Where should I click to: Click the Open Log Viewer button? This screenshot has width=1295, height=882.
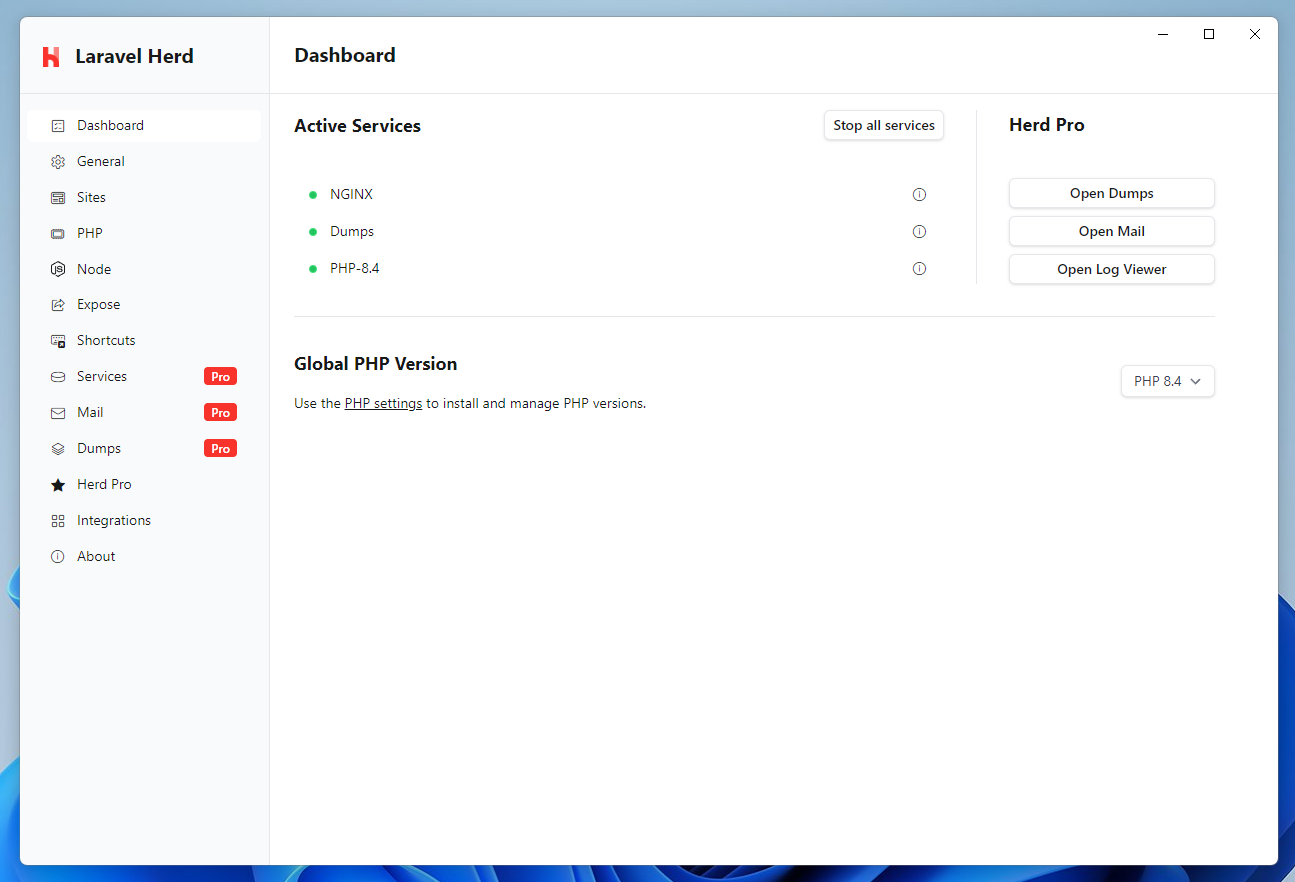pyautogui.click(x=1111, y=269)
